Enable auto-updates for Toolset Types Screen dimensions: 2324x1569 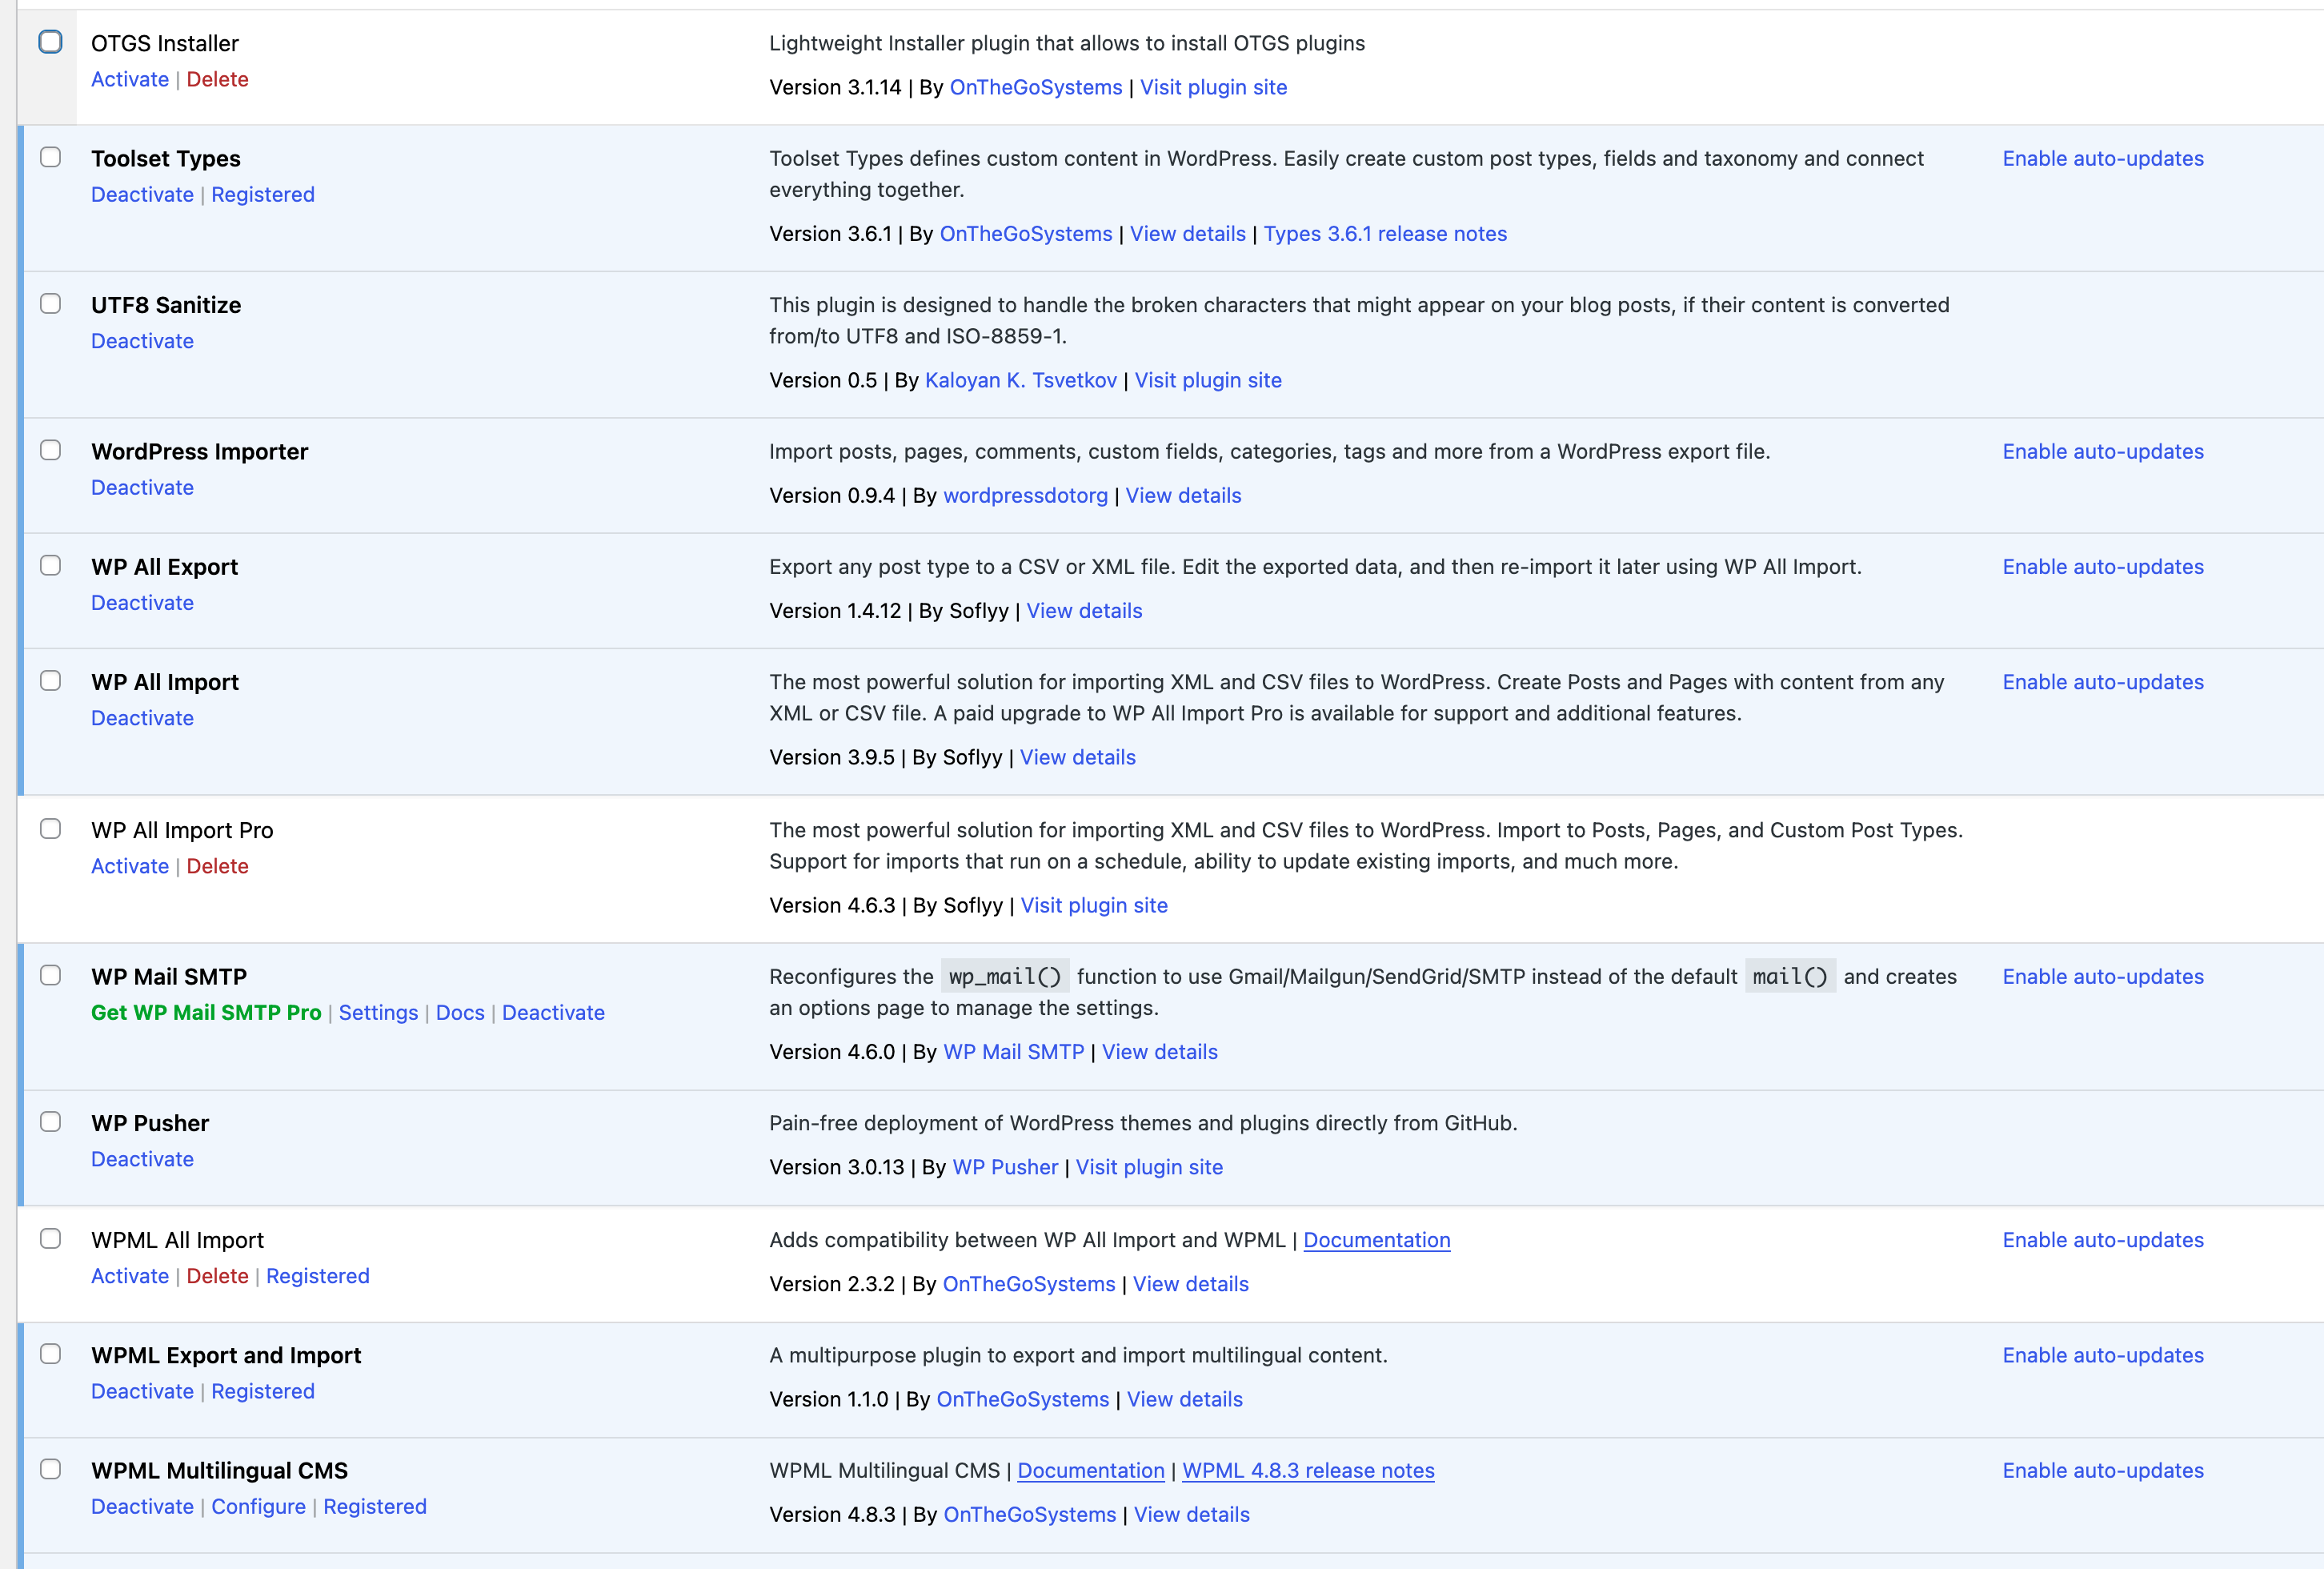2102,158
